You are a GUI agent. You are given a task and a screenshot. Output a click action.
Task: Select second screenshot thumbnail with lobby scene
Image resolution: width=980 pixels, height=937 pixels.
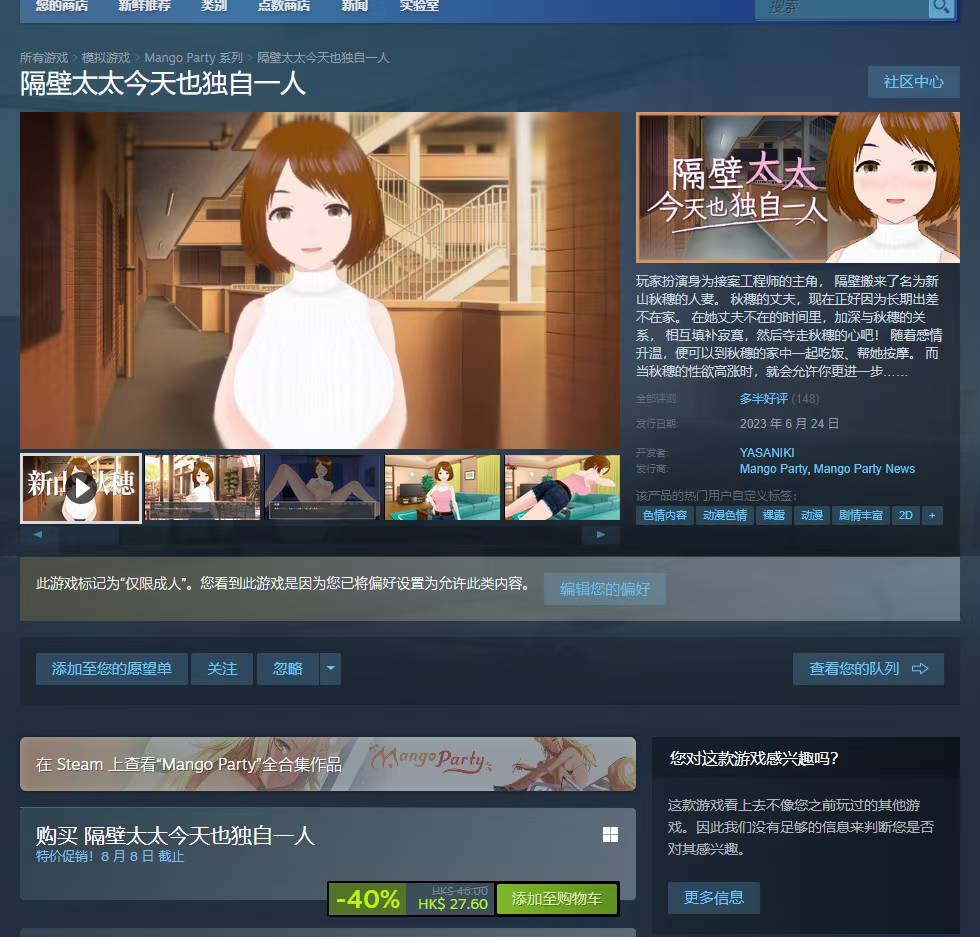(x=202, y=488)
